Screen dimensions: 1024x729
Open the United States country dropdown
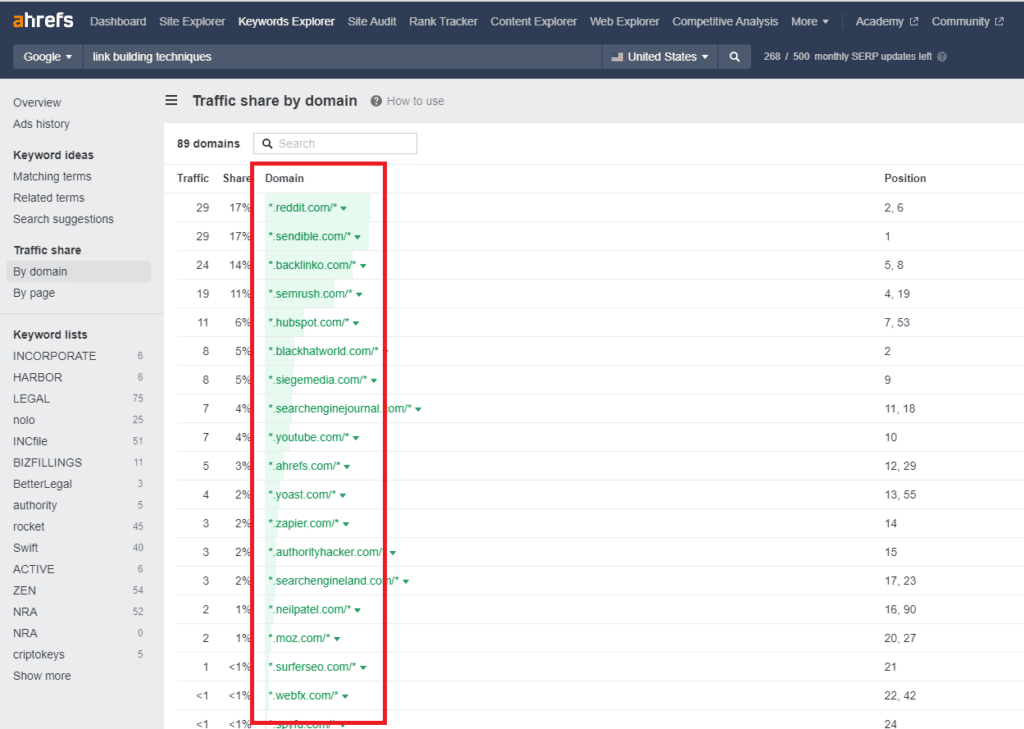click(x=660, y=57)
